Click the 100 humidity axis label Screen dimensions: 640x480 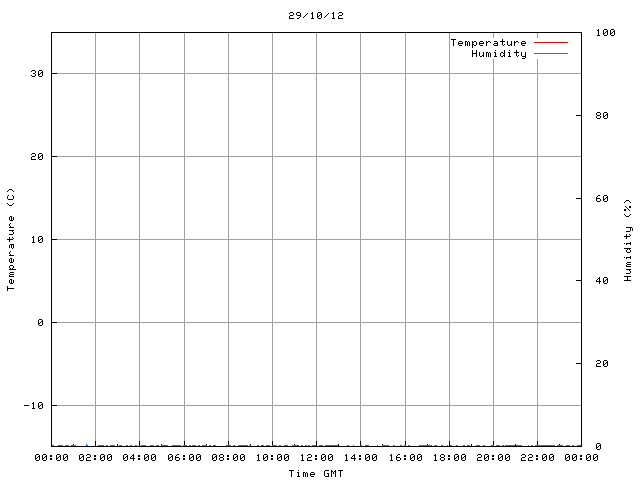(605, 32)
